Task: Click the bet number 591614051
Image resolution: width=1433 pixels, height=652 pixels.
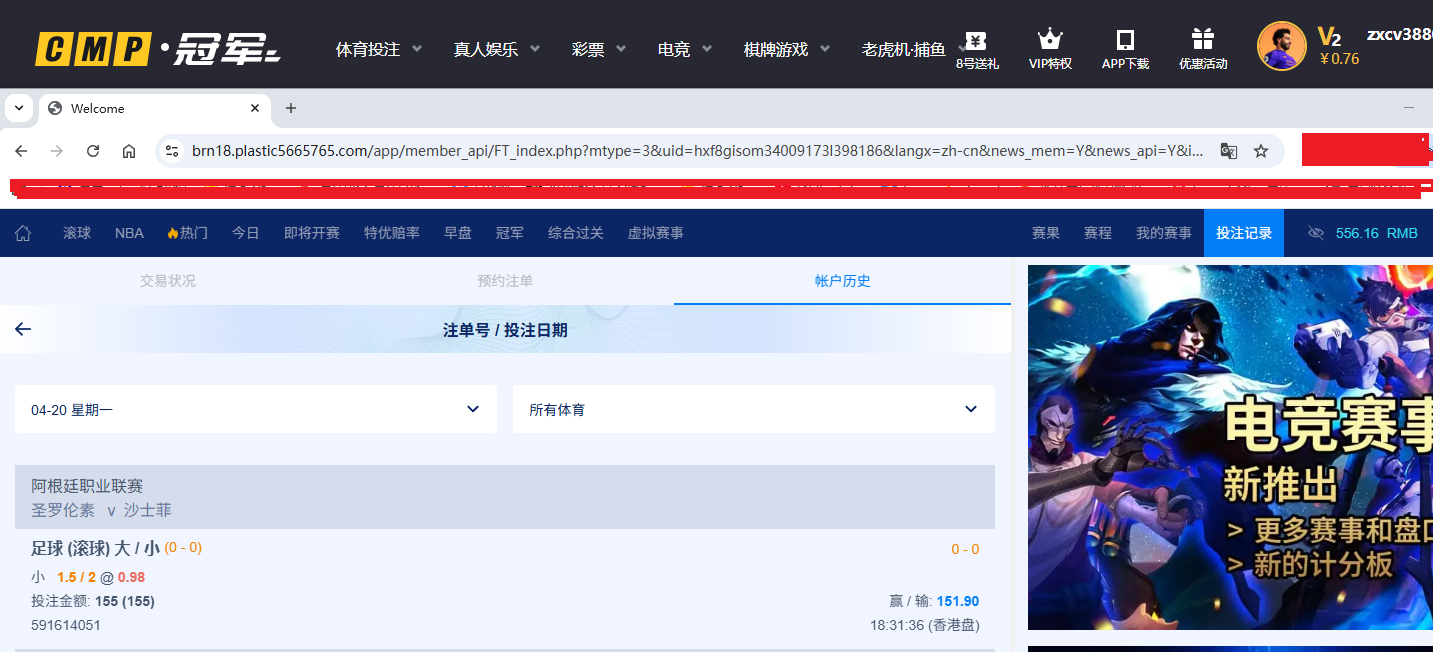Action: pos(66,625)
